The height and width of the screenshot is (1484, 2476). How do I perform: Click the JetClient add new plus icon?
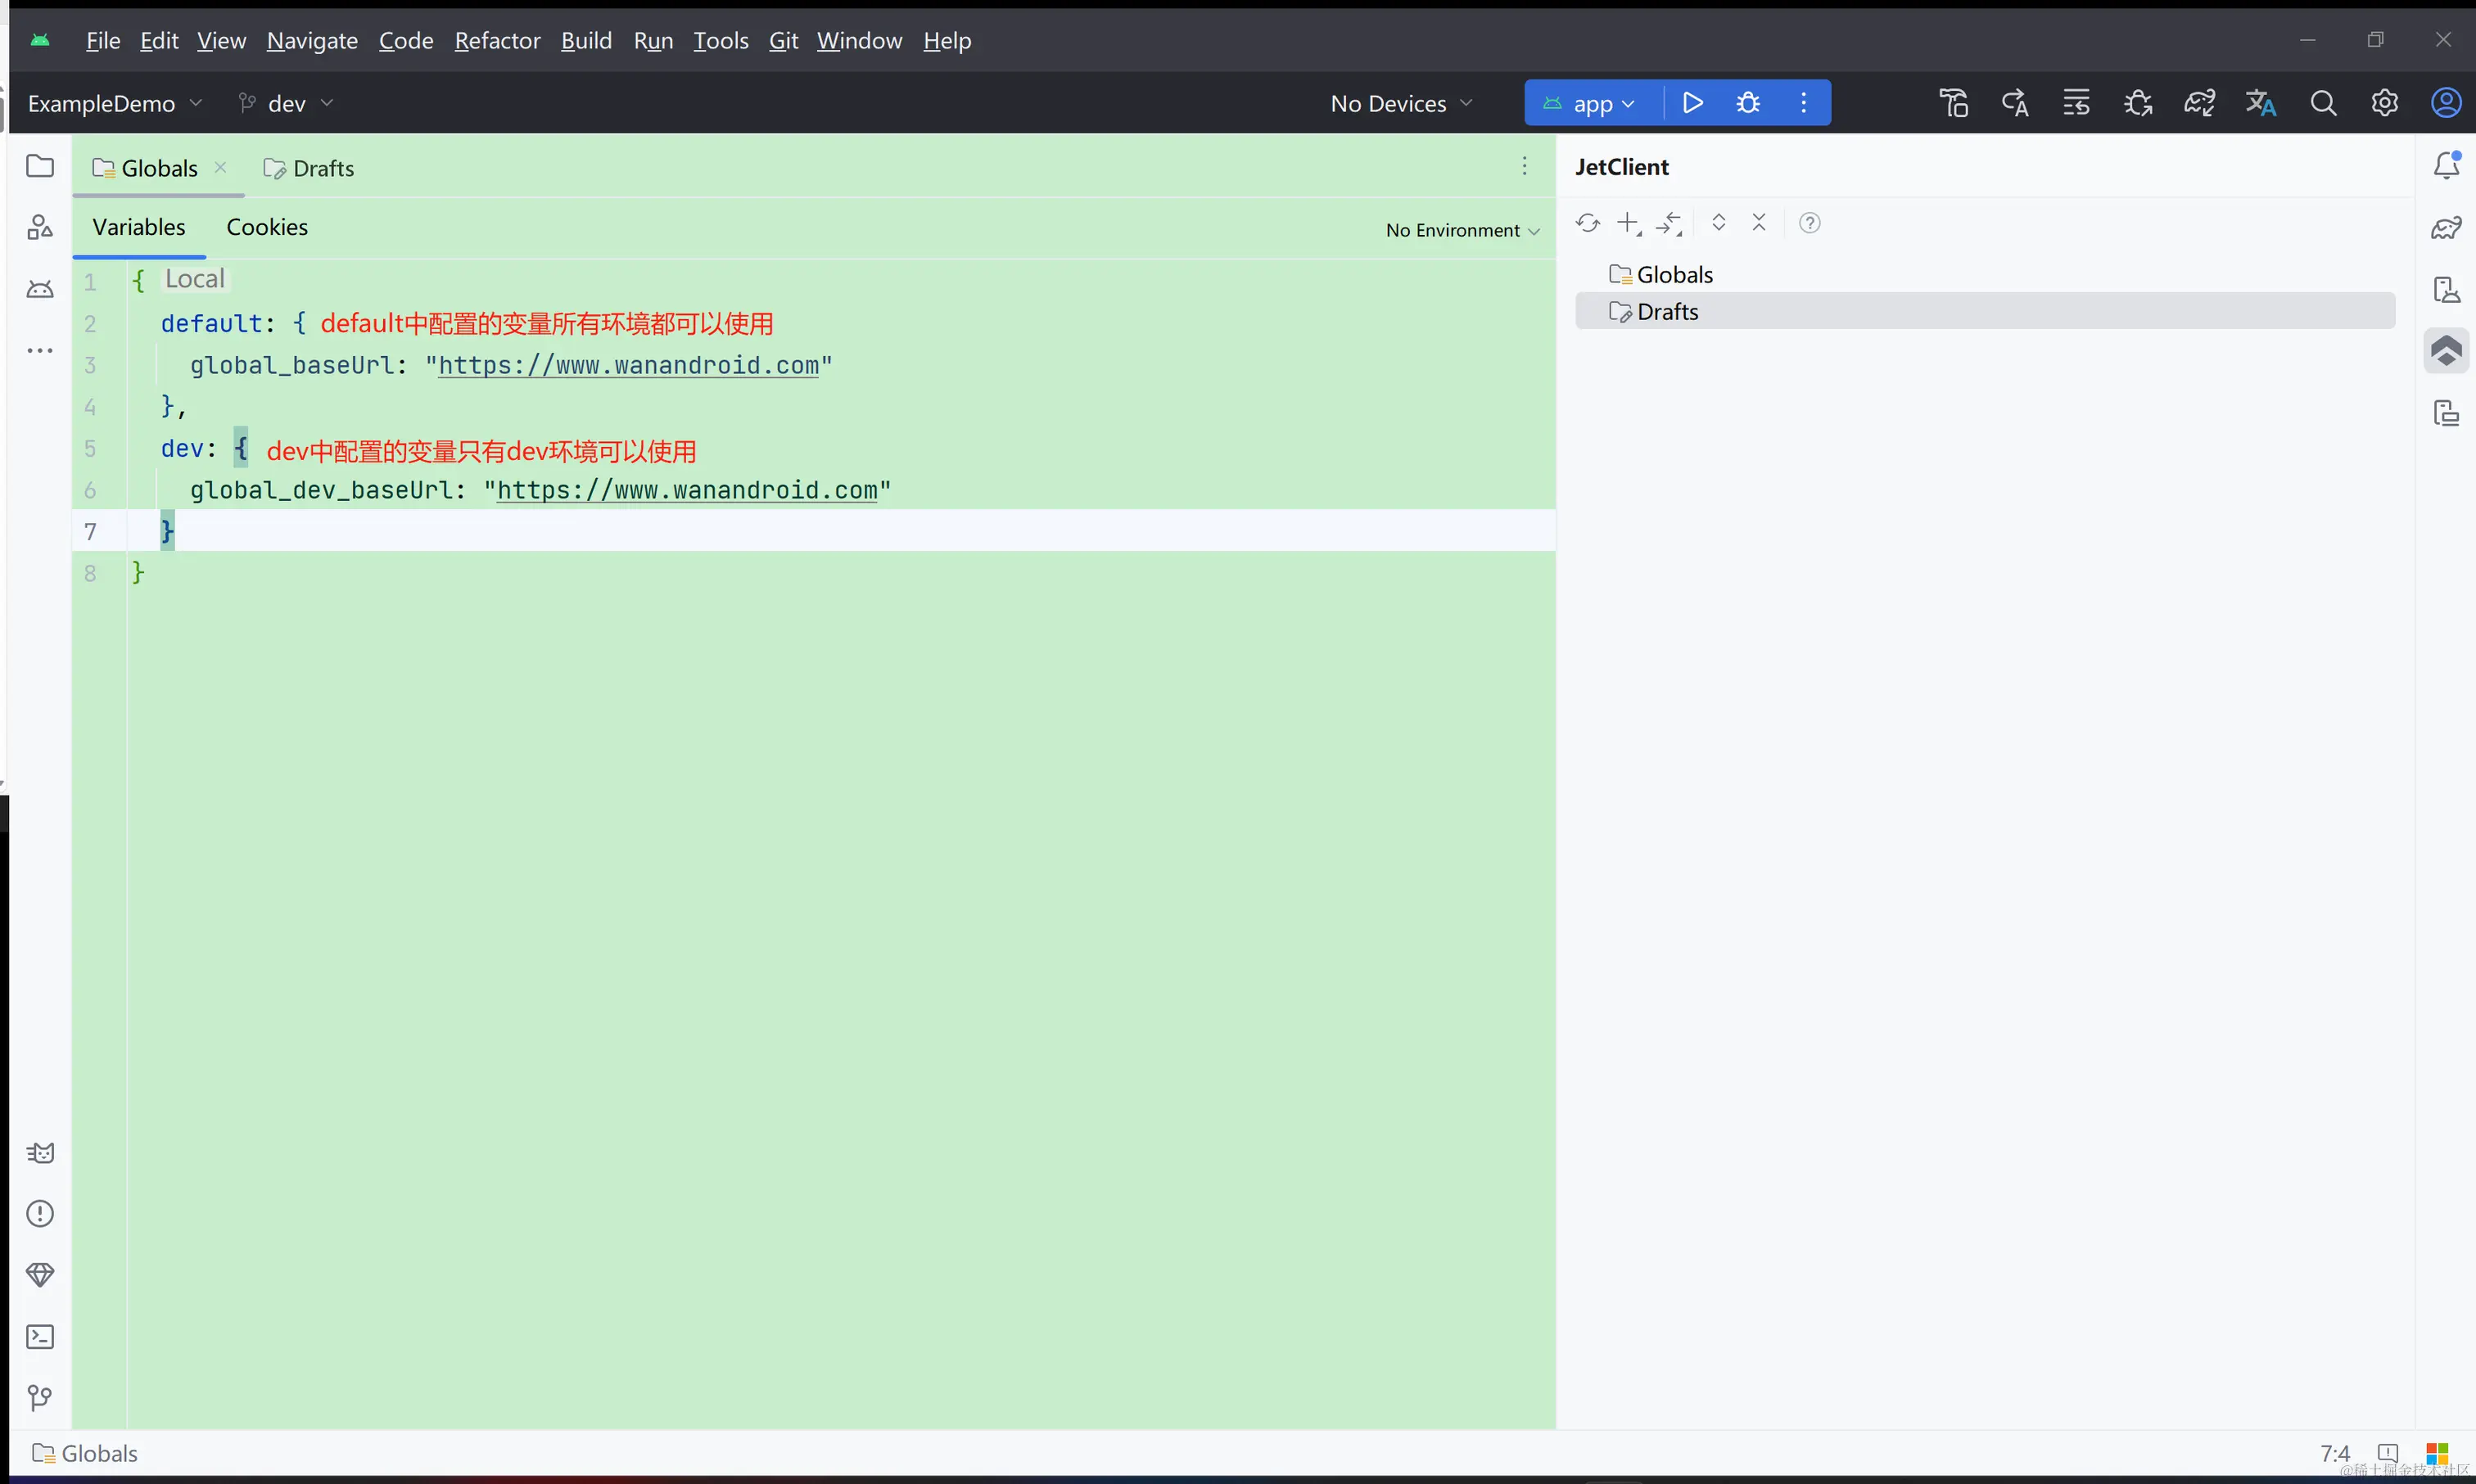pyautogui.click(x=1628, y=223)
